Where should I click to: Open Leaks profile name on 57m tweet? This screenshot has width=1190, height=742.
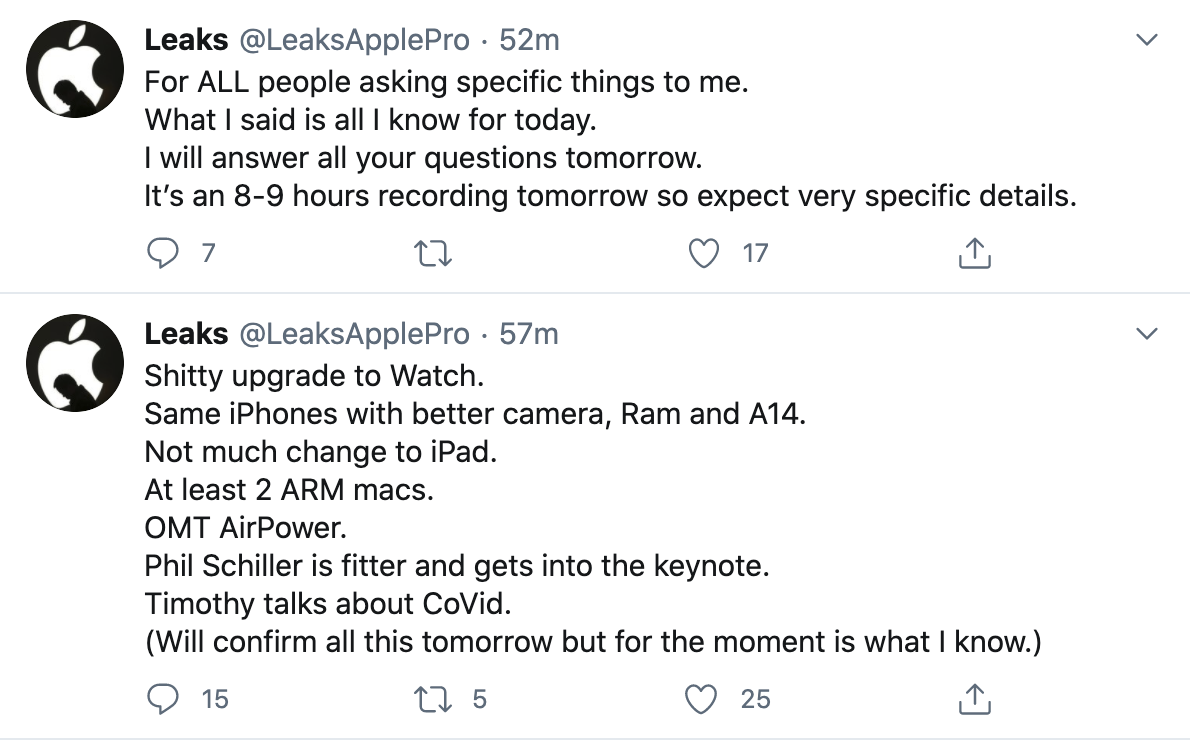pyautogui.click(x=186, y=332)
